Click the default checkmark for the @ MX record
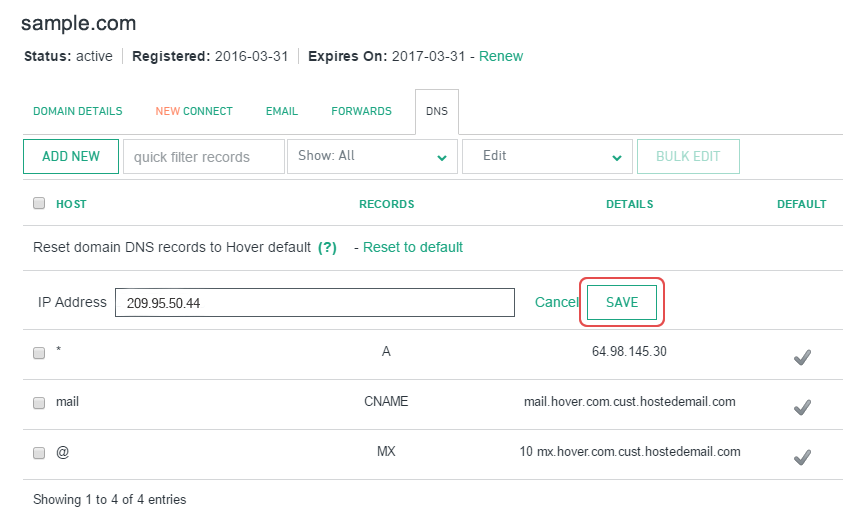Viewport: 866px width, 528px height. coord(801,457)
